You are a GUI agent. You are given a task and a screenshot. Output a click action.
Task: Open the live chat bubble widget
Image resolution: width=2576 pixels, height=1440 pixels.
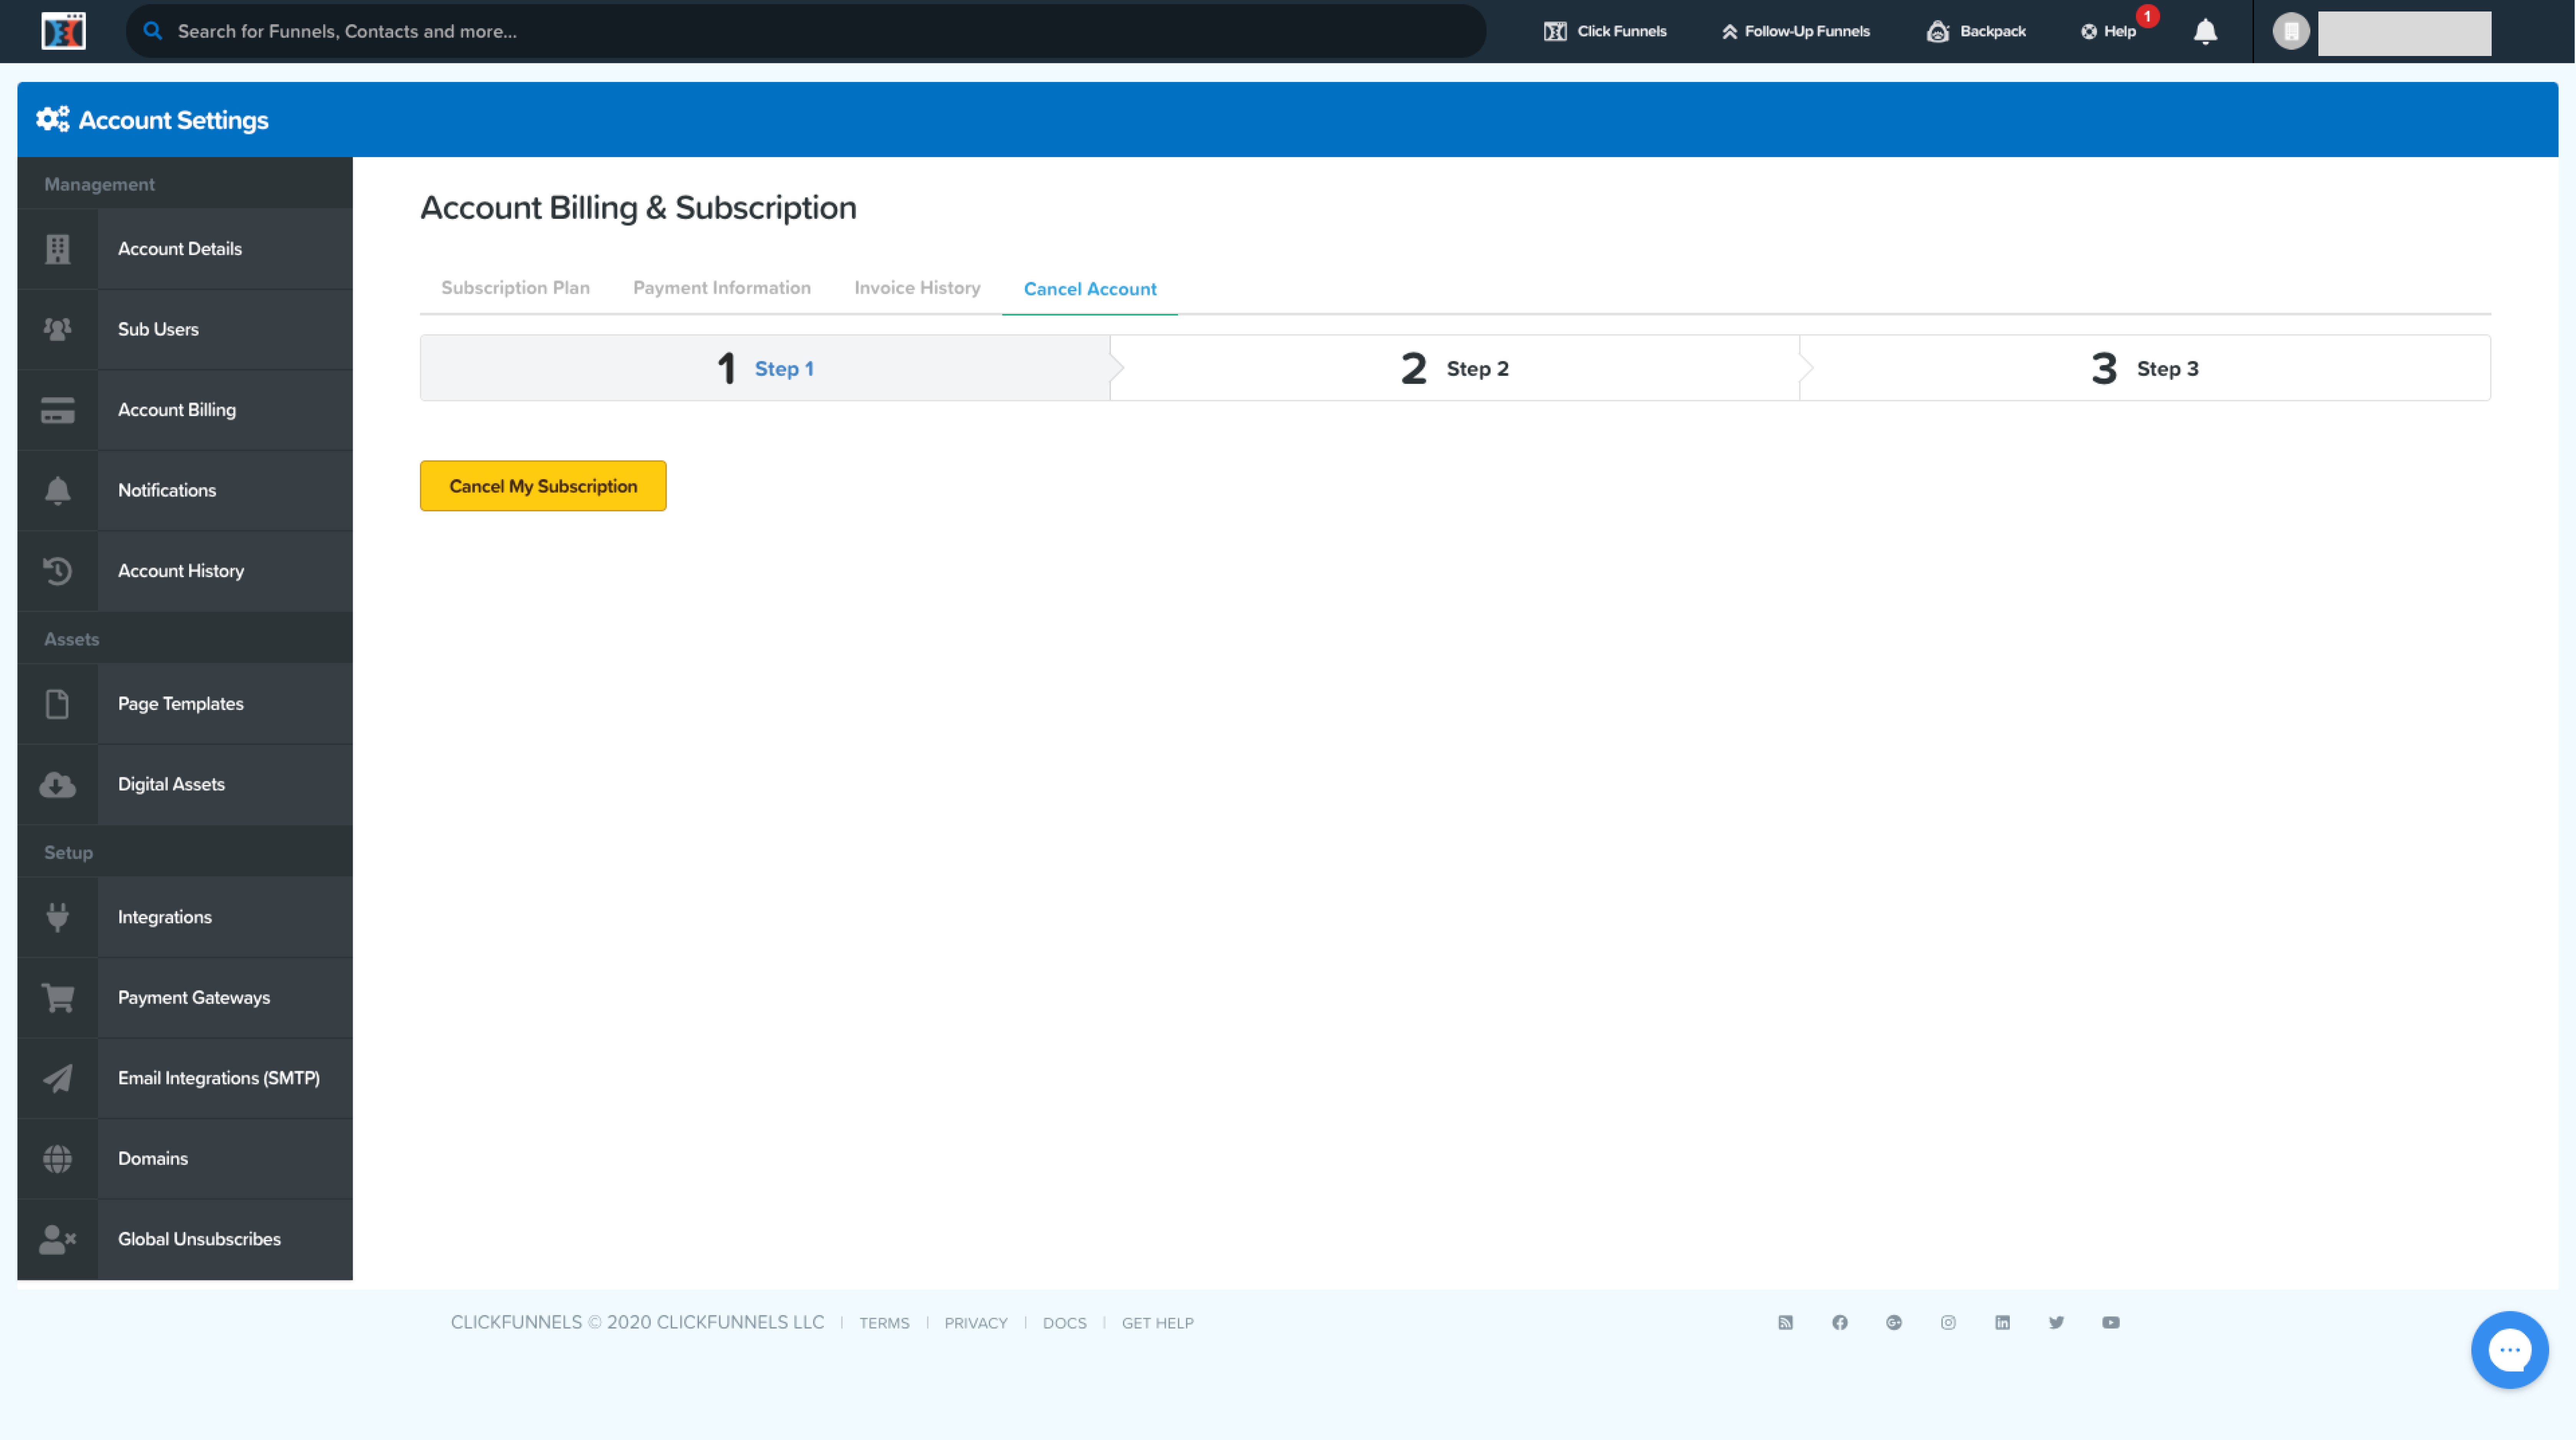coord(2509,1350)
